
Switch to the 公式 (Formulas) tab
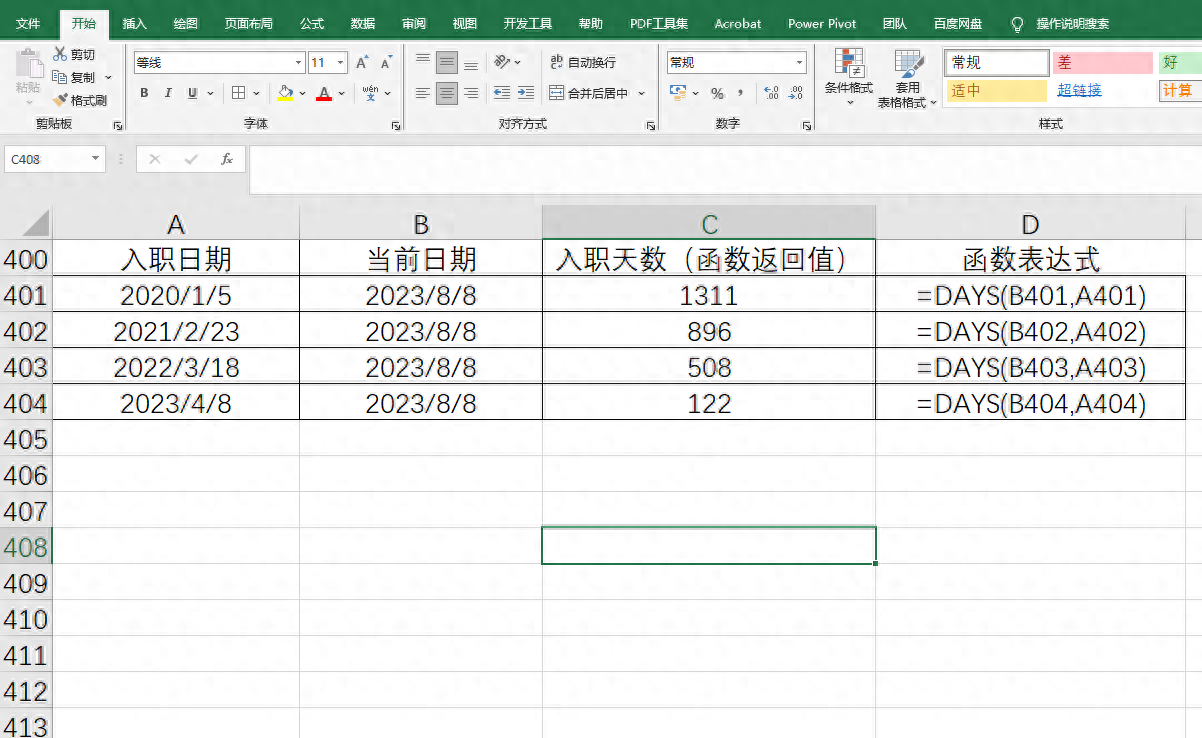tap(312, 23)
